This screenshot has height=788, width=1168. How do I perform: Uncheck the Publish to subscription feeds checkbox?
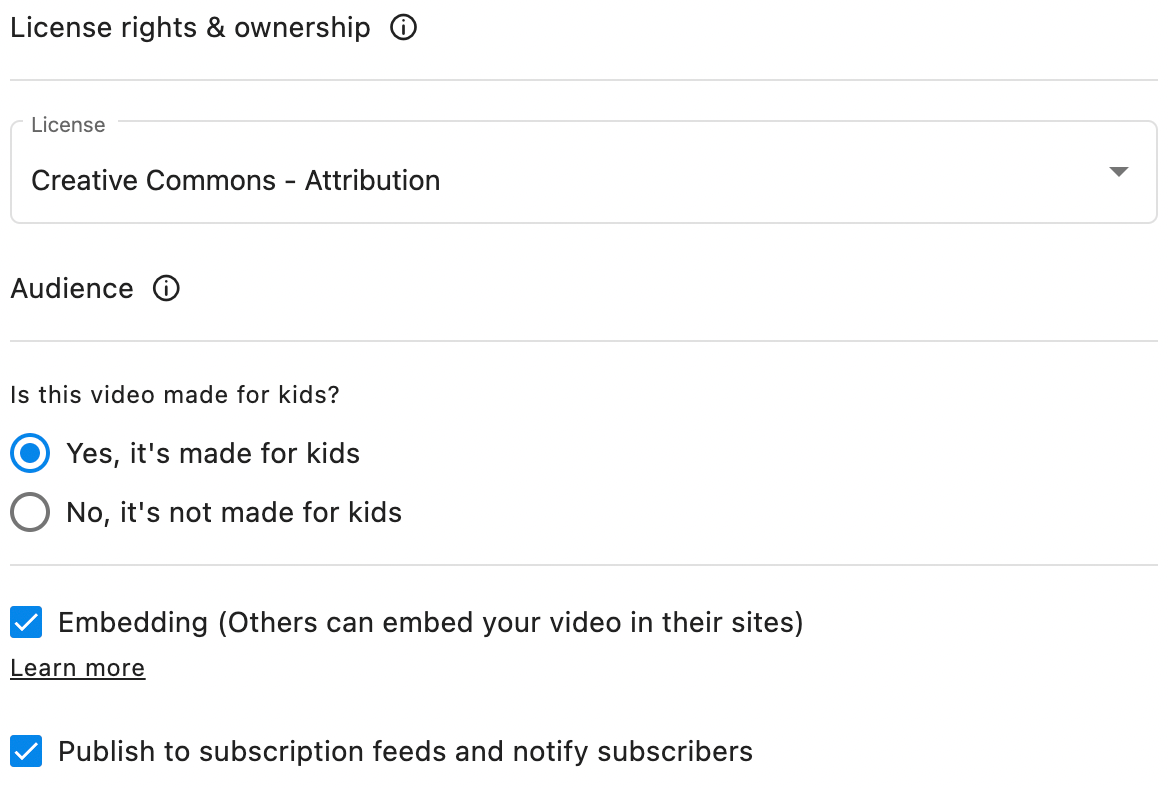pyautogui.click(x=26, y=751)
